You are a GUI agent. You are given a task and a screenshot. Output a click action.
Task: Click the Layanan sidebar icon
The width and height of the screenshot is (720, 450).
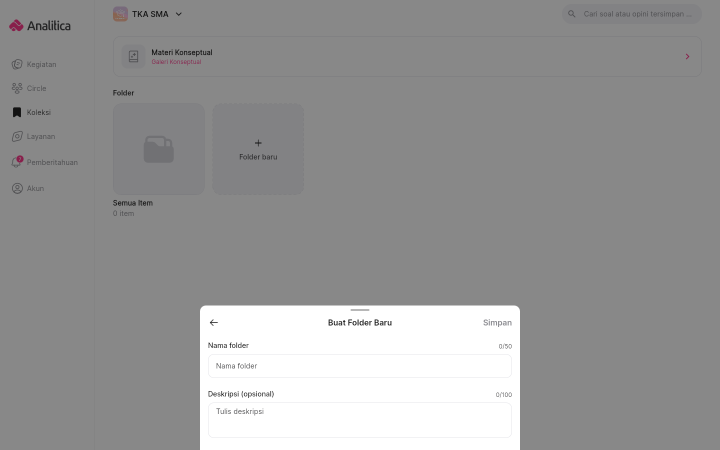coord(17,136)
